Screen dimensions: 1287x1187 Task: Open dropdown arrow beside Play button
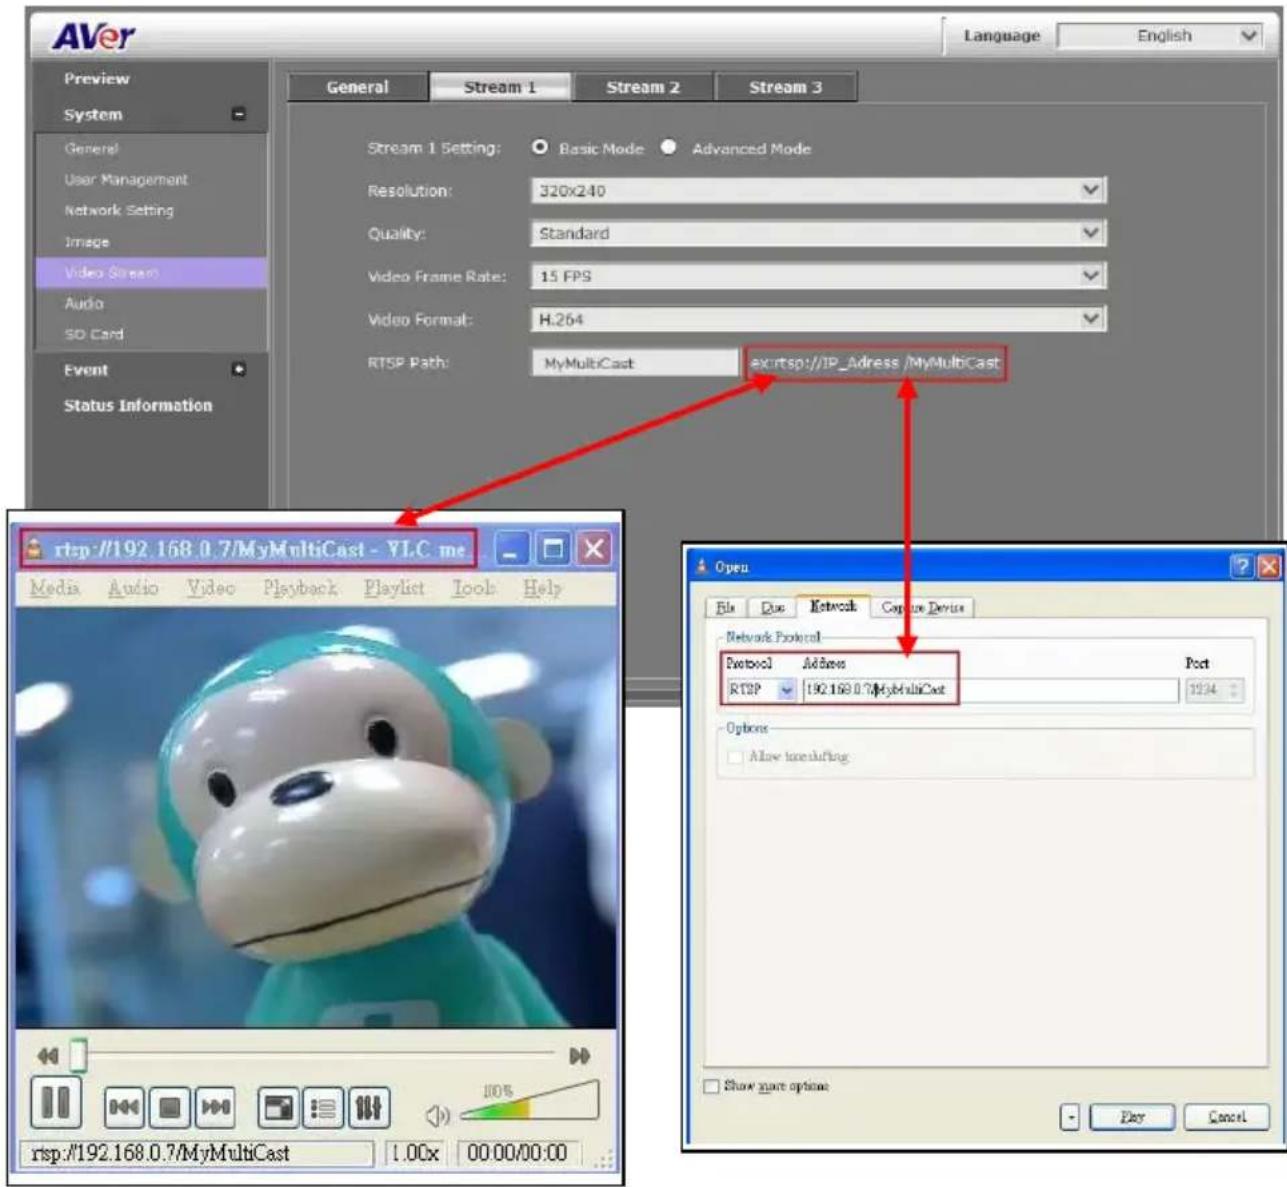[1070, 1117]
